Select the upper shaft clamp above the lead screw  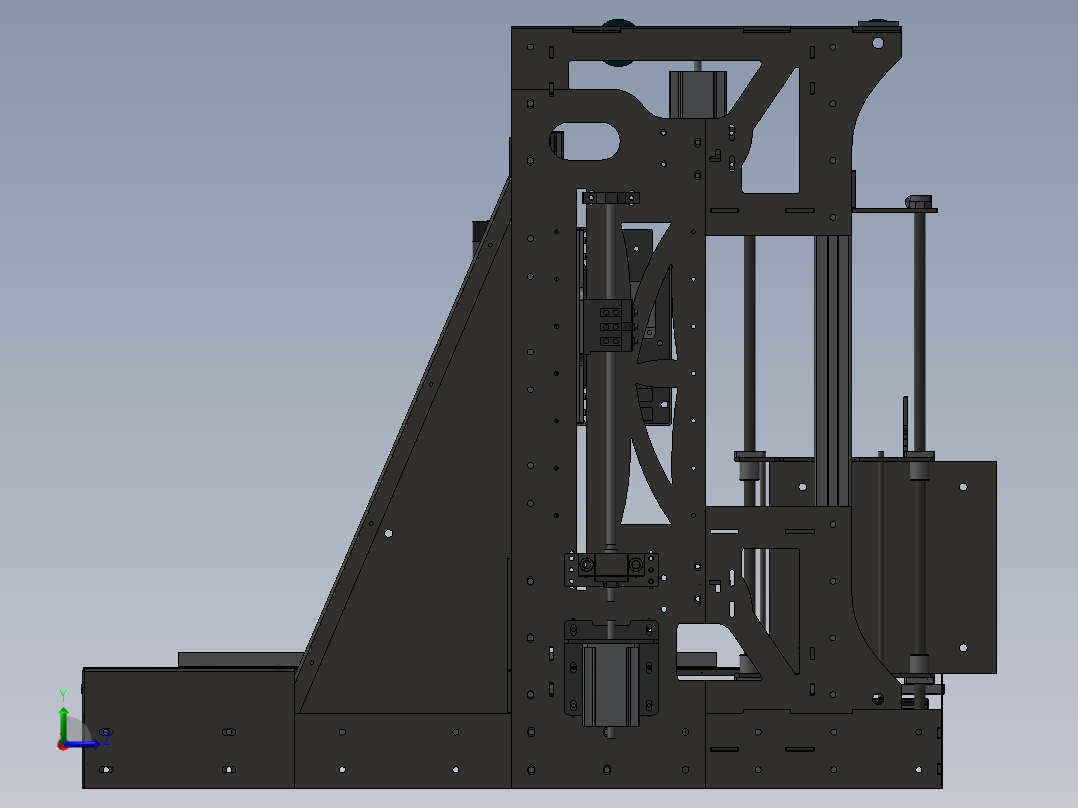tap(610, 198)
